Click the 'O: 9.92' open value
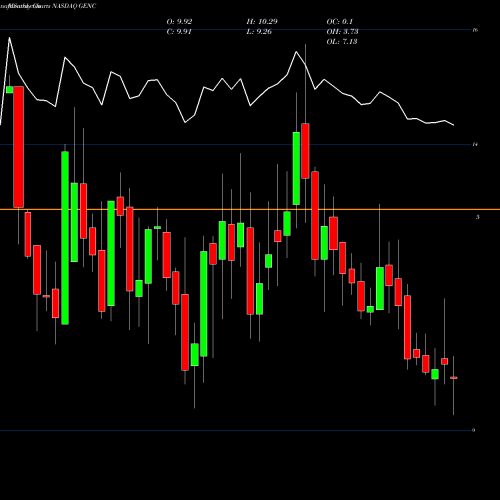Screen dimensions: 500x500 click(179, 22)
